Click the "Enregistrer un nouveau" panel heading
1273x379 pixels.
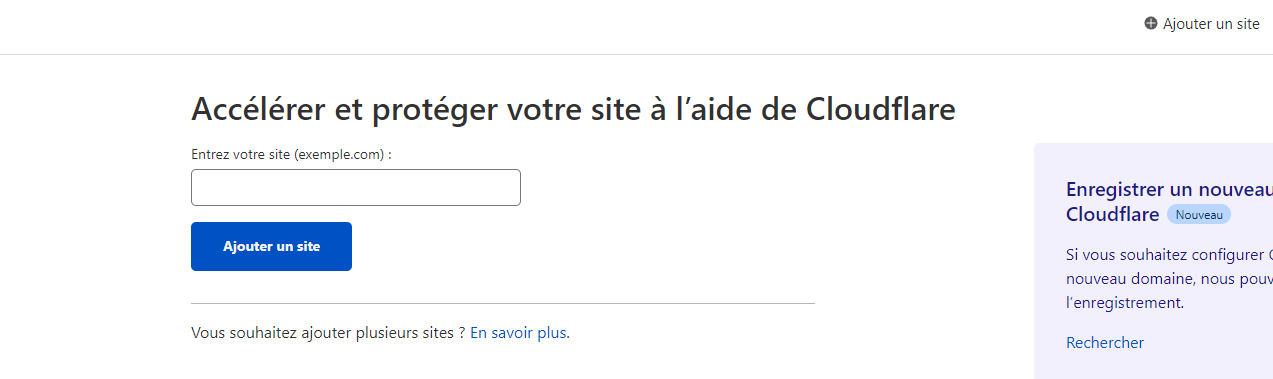point(1169,189)
